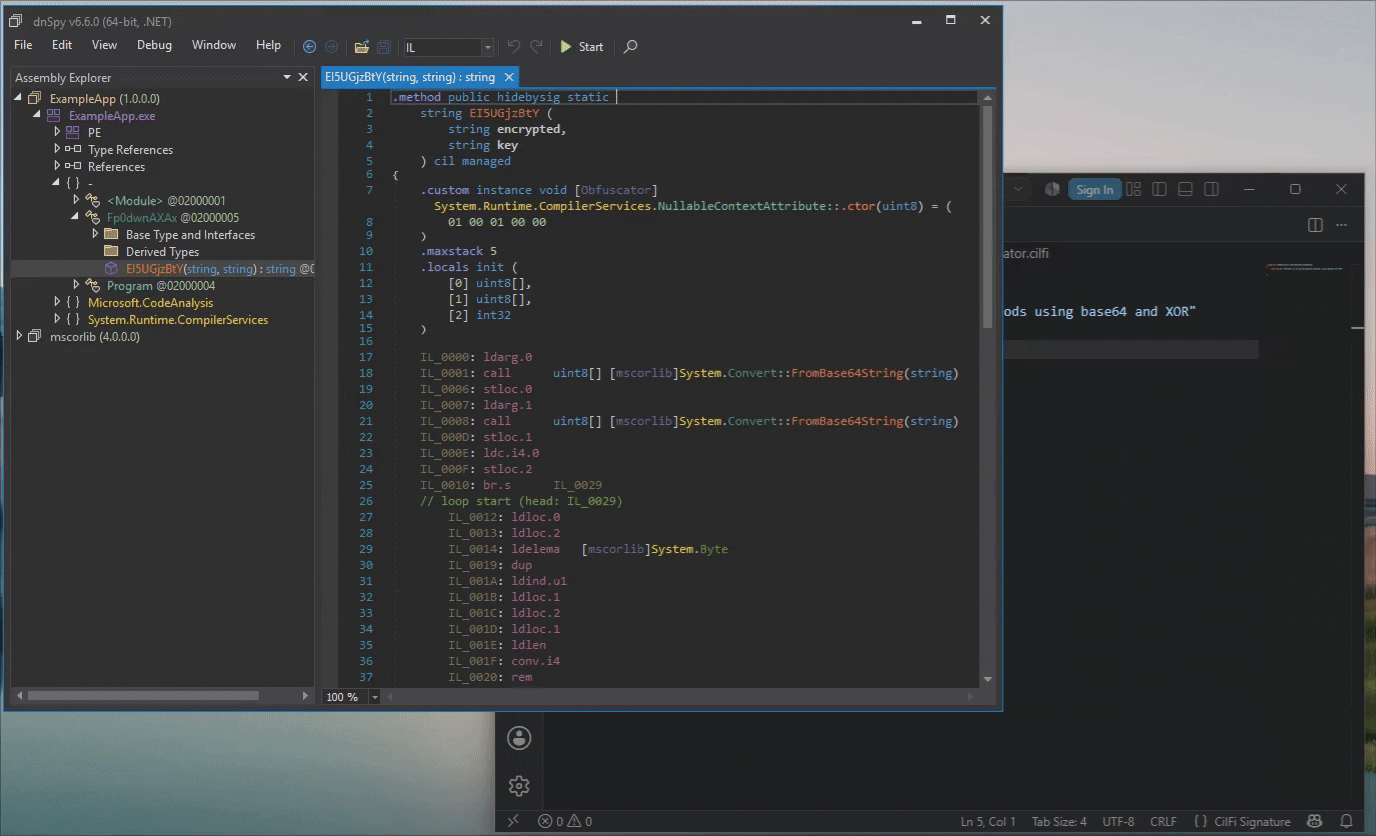Expand the References node
Viewport: 1376px width, 836px height.
(x=57, y=167)
